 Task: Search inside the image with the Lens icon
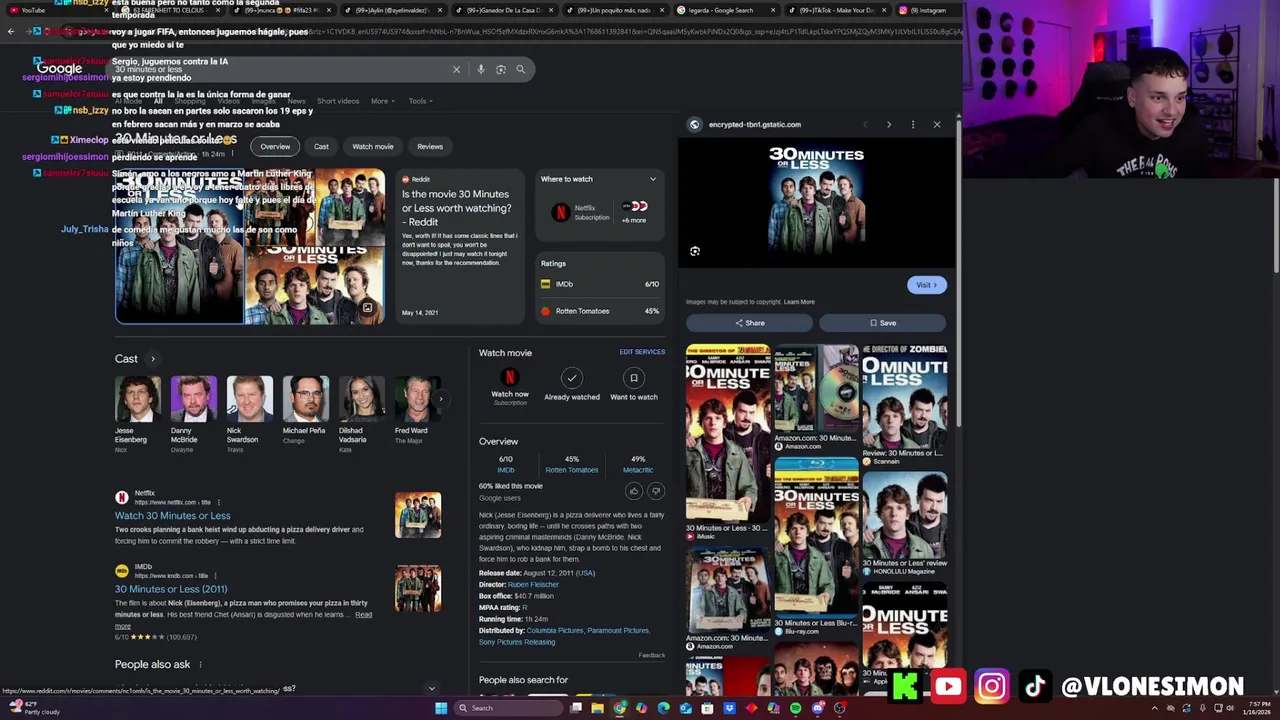point(695,251)
